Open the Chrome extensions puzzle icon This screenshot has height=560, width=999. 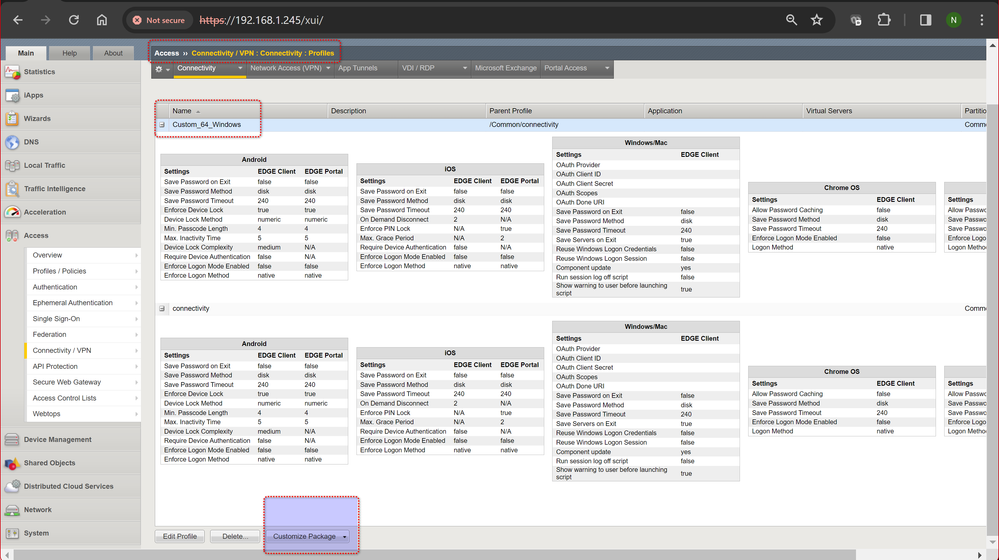coord(884,20)
